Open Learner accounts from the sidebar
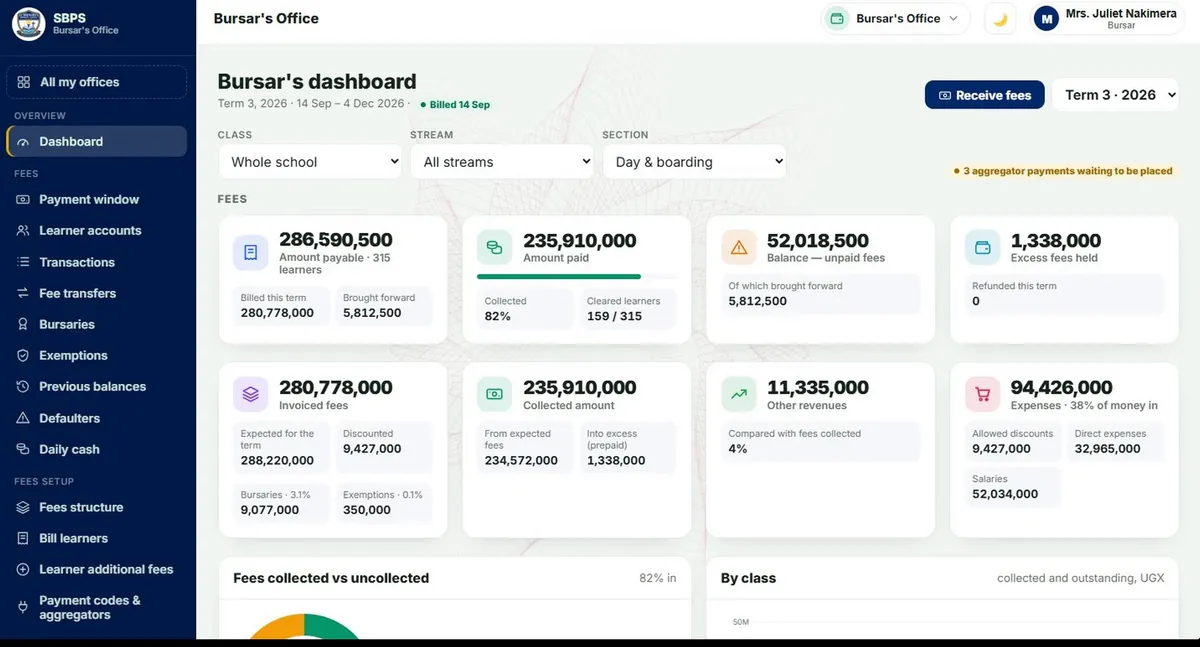This screenshot has width=1200, height=647. point(96,230)
